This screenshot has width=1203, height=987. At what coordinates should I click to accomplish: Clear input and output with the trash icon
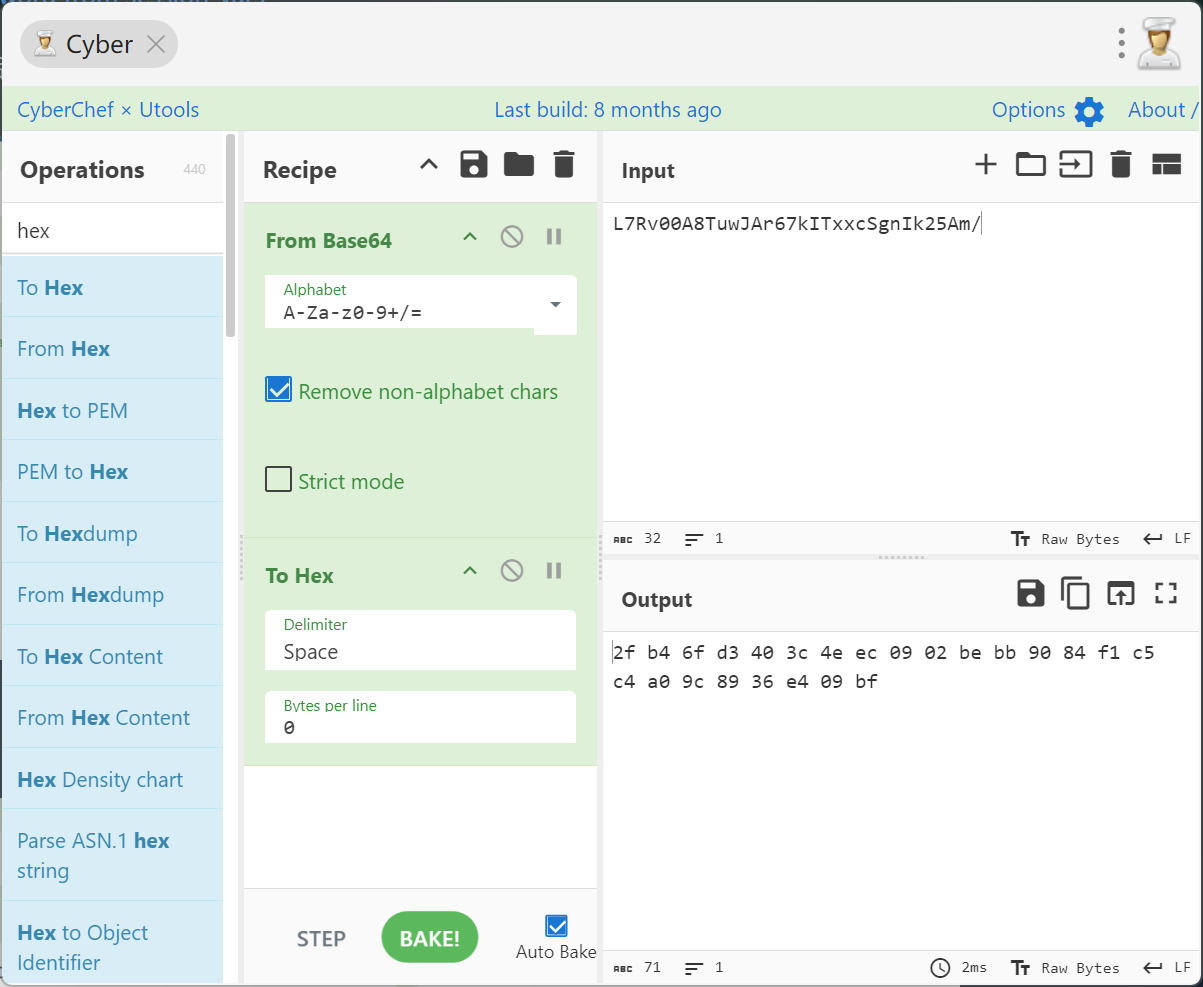1121,165
